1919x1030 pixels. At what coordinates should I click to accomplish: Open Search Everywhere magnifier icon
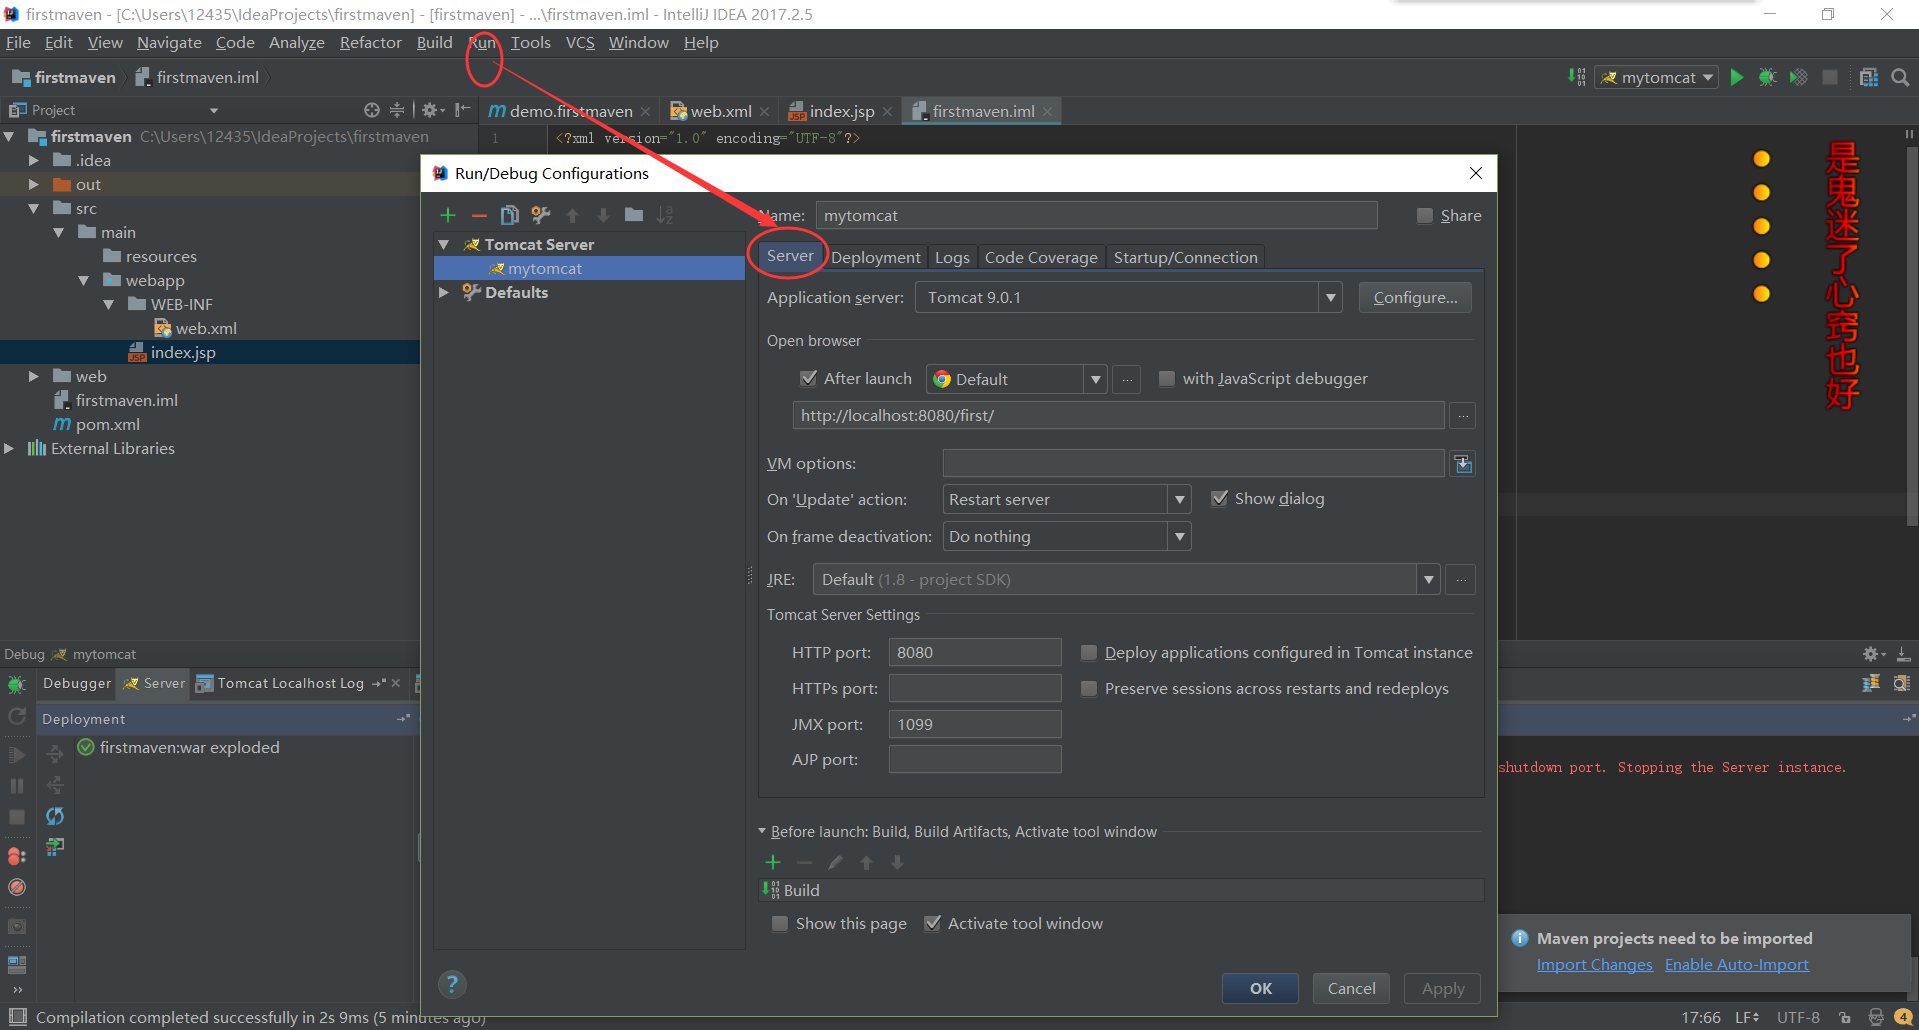(1900, 77)
